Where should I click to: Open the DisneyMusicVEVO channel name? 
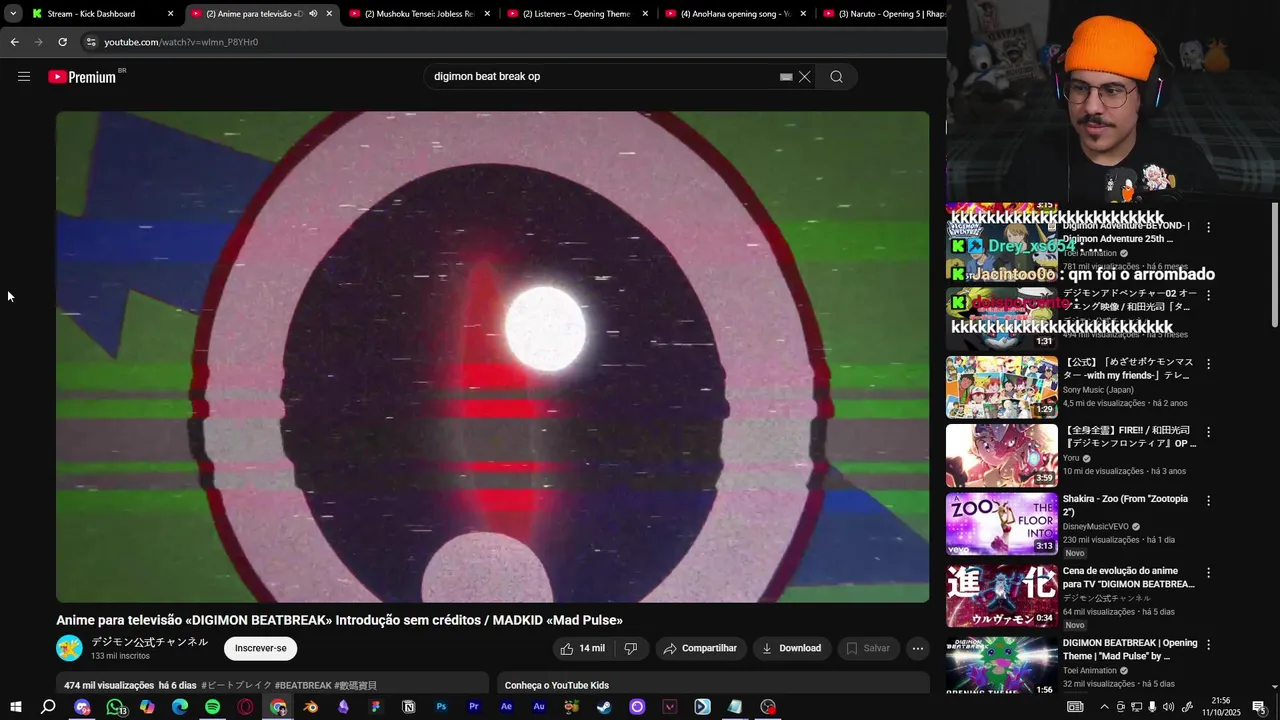point(1095,526)
